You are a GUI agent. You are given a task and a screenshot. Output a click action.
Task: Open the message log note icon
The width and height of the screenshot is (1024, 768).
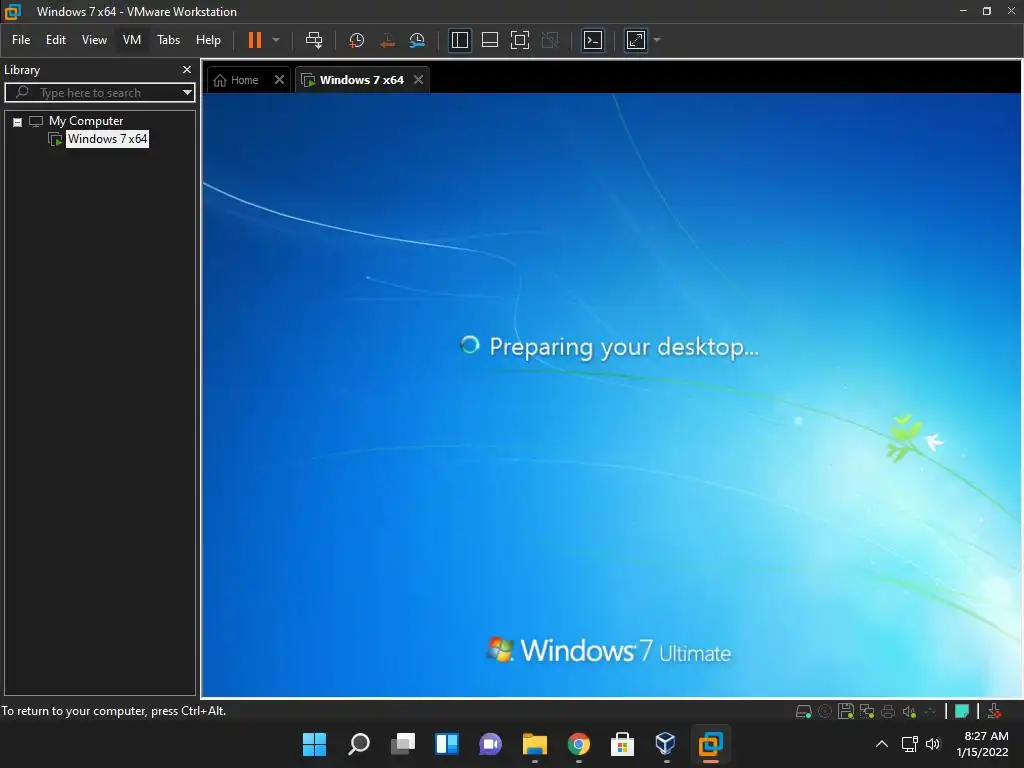tap(962, 711)
